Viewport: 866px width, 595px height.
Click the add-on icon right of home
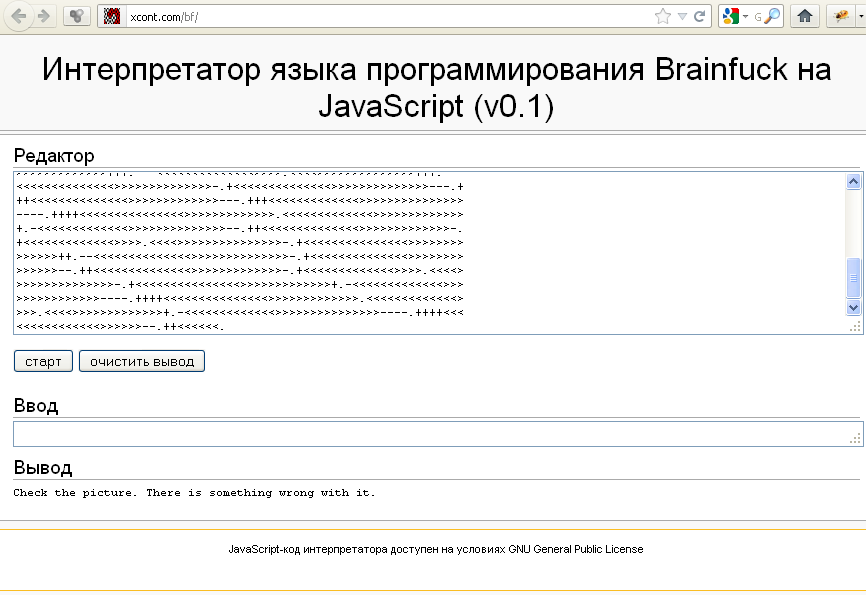[841, 16]
